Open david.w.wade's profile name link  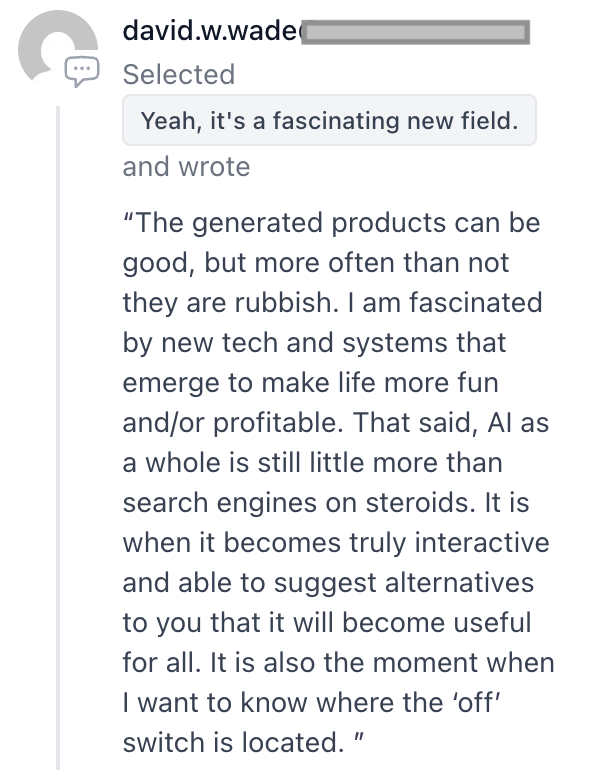210,31
